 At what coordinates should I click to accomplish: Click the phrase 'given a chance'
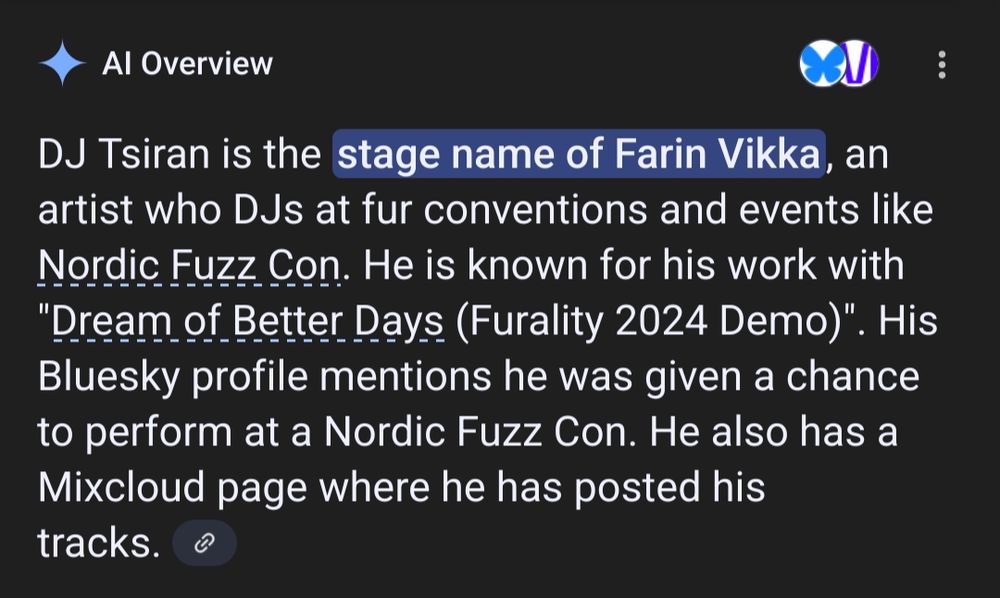[782, 376]
